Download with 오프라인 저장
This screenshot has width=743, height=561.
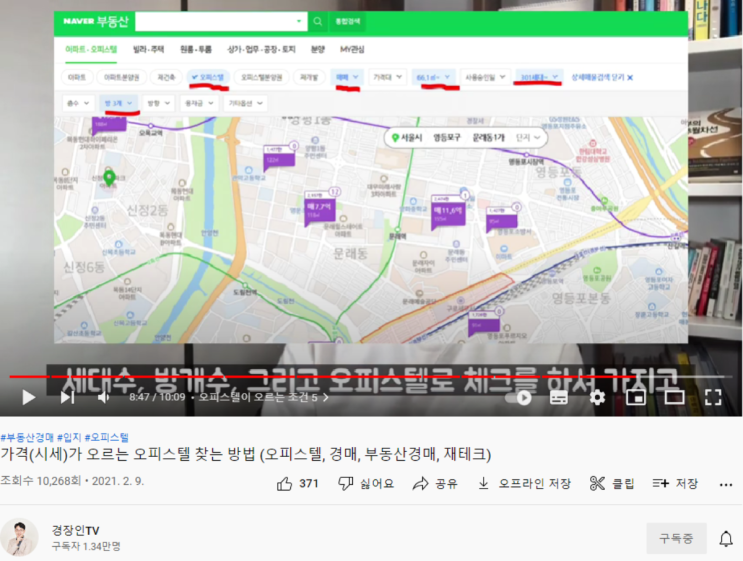(524, 484)
